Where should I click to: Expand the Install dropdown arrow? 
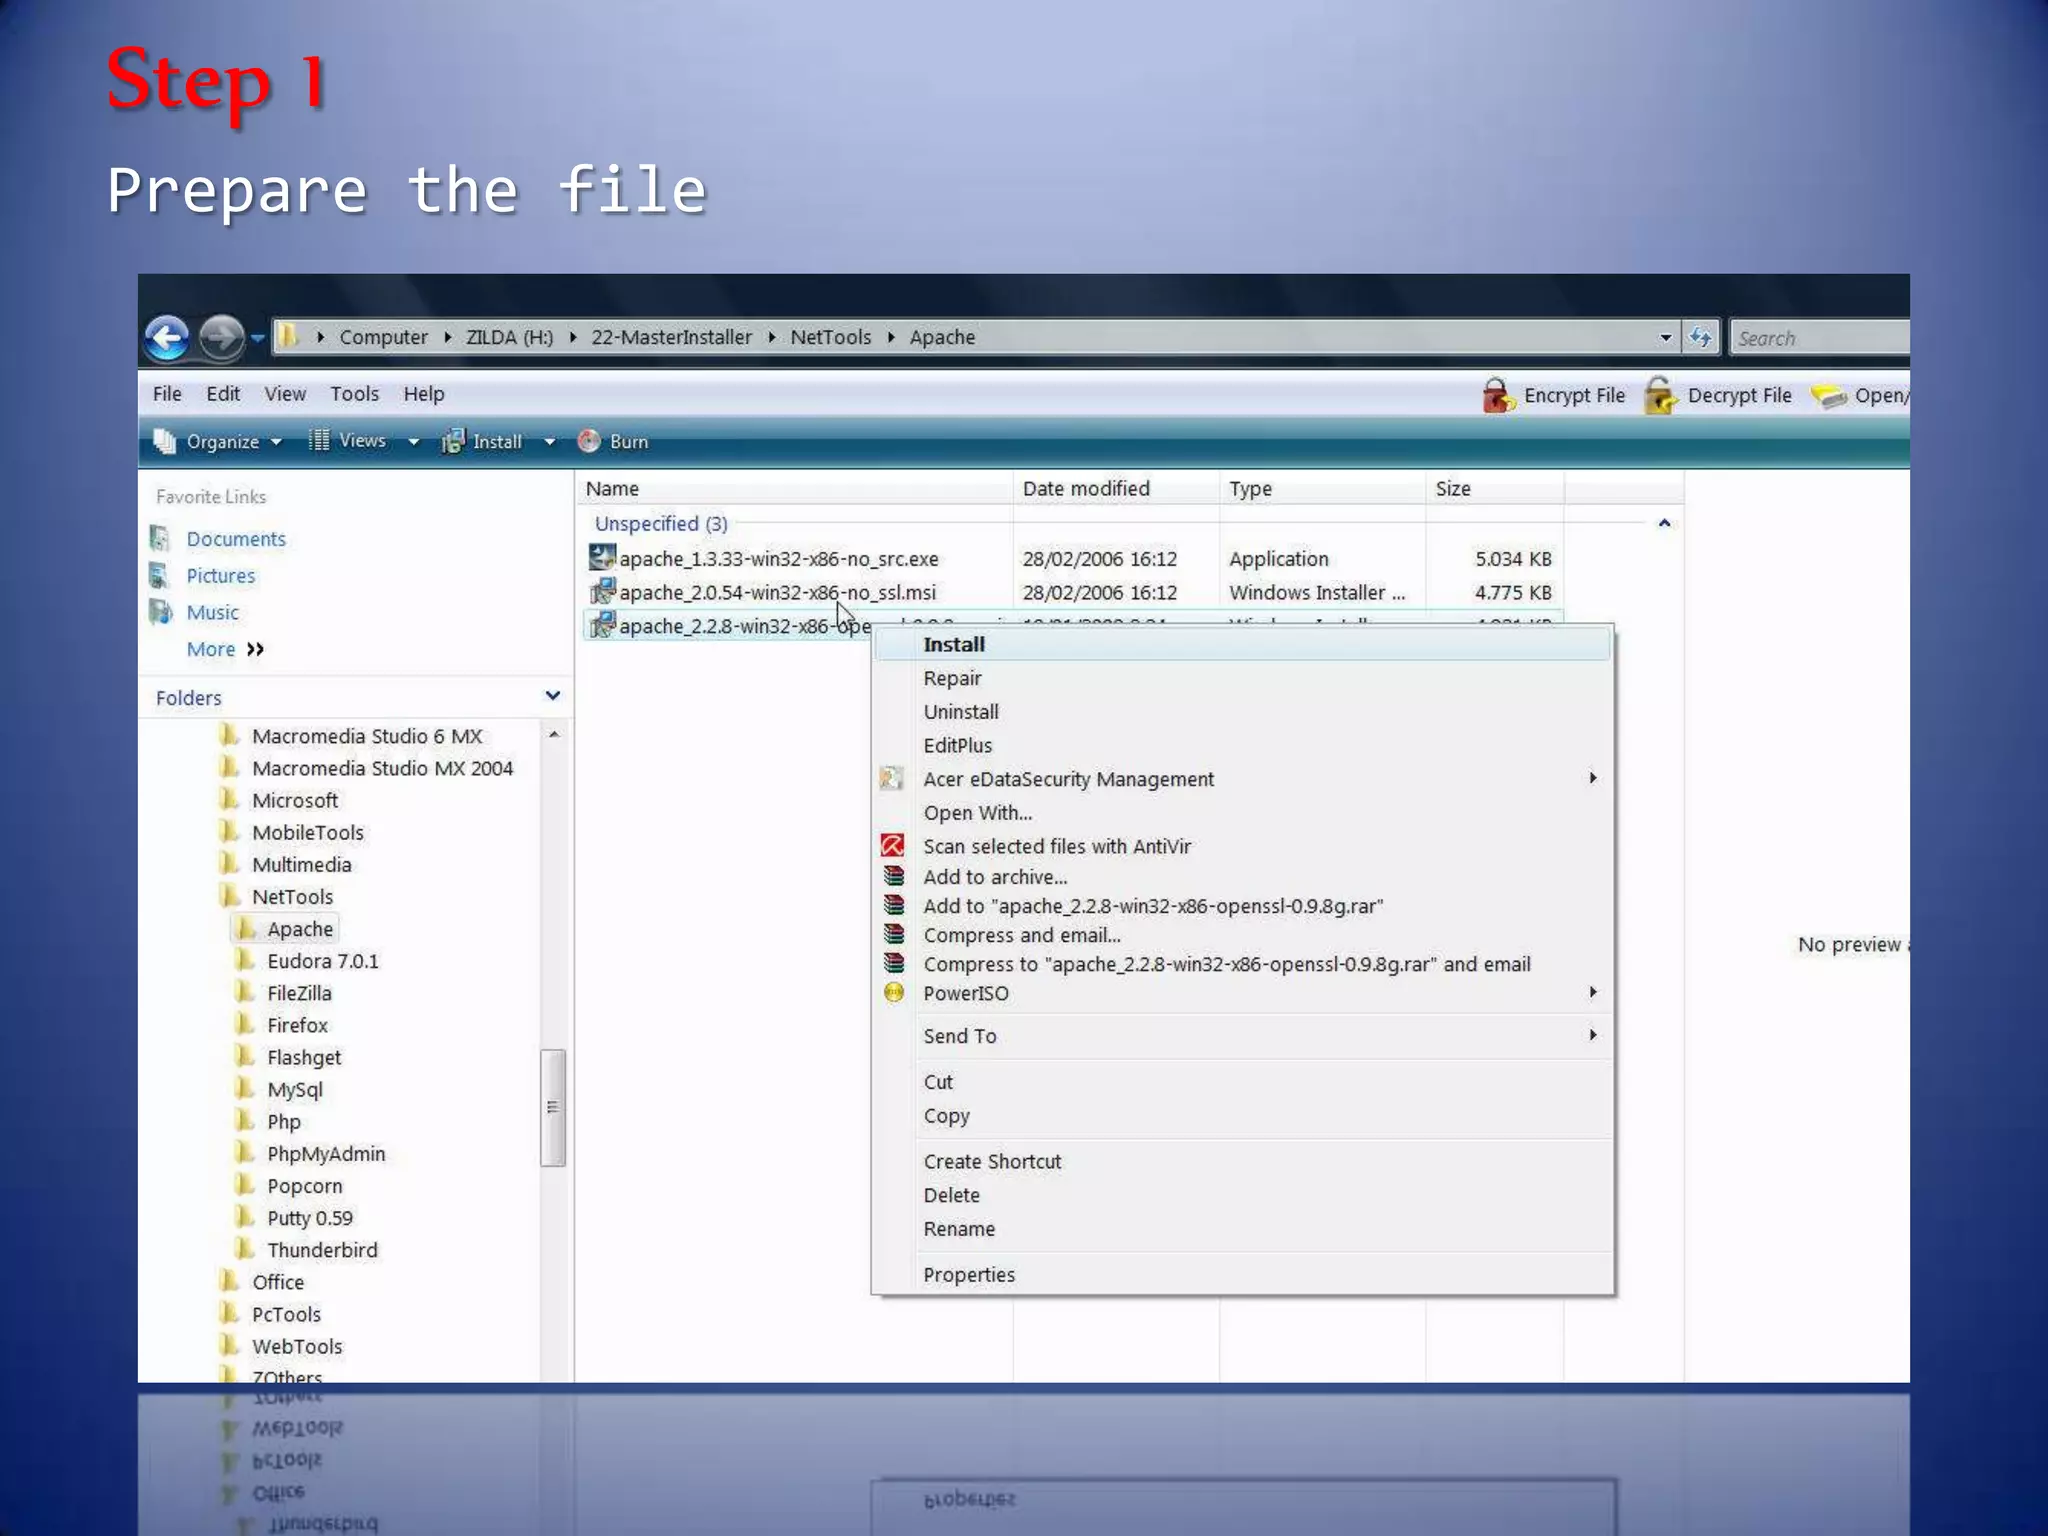pos(549,442)
